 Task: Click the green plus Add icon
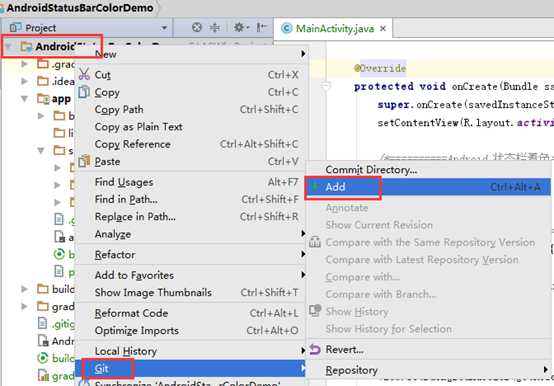tap(315, 186)
